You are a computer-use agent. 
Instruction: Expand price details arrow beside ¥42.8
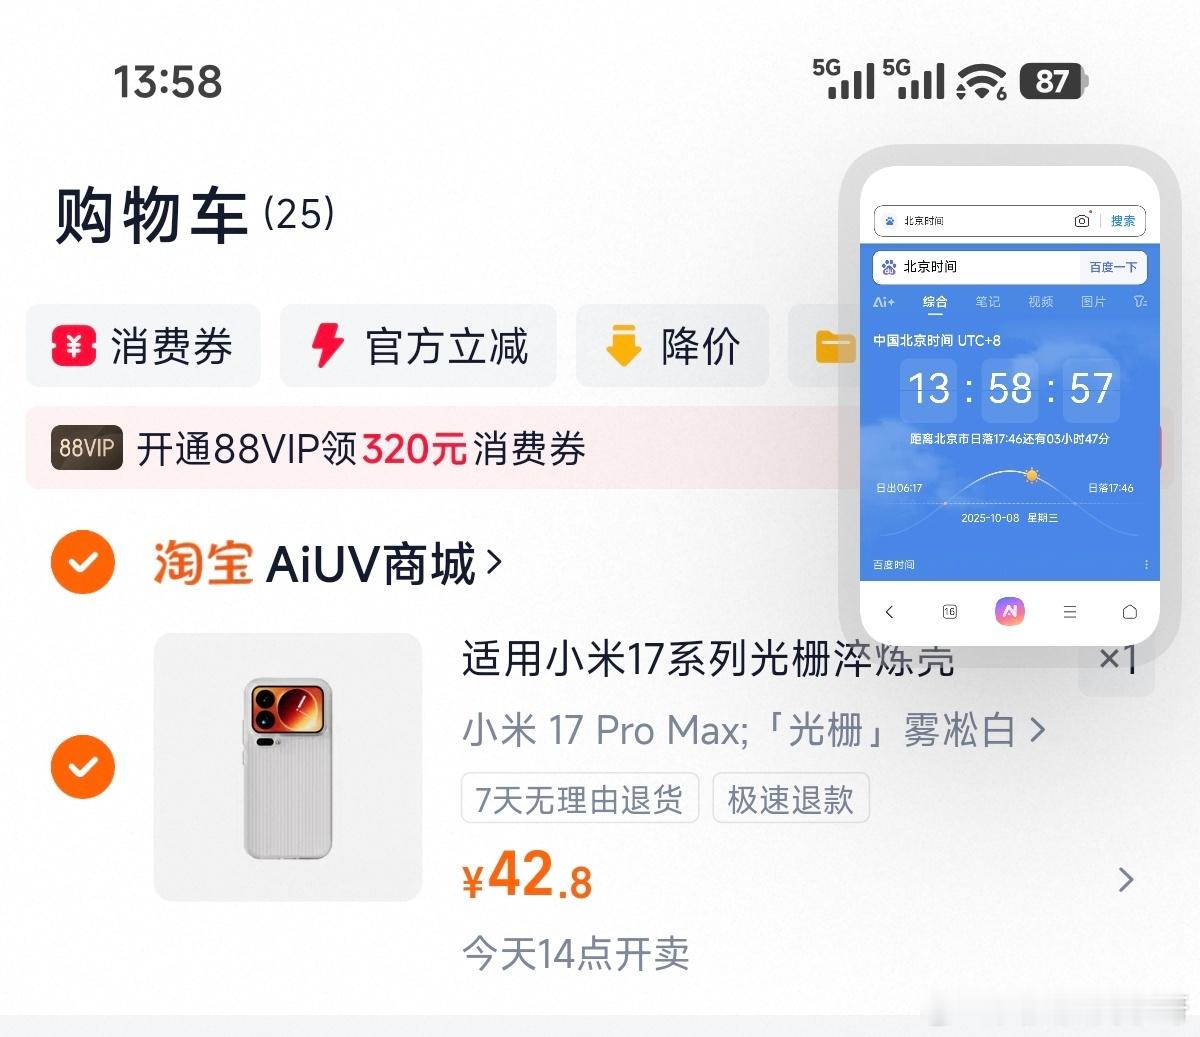[x=1126, y=879]
